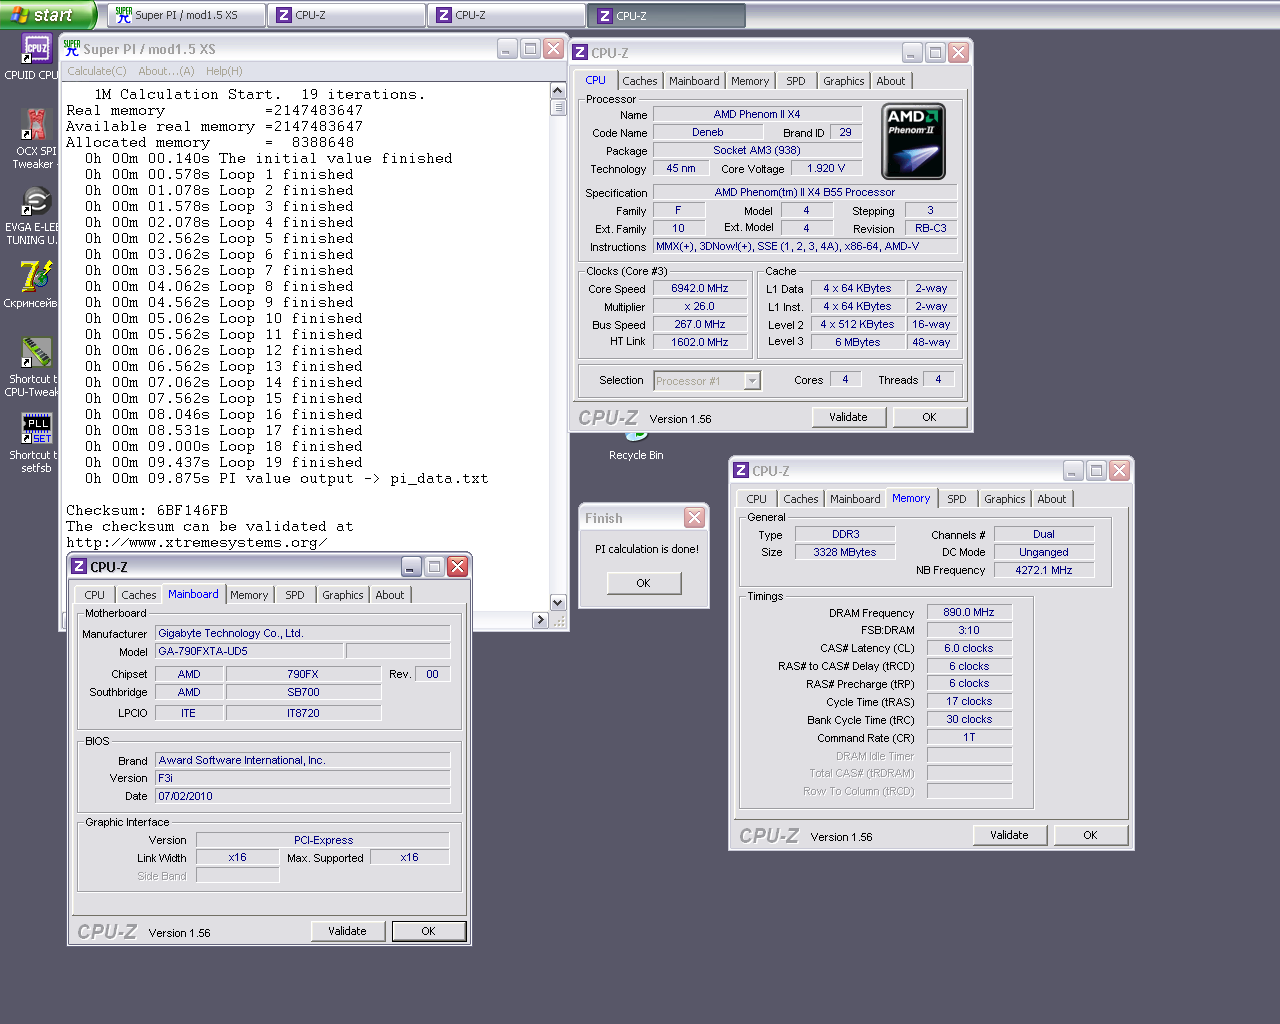Click the AMD Phenom II logo image
The height and width of the screenshot is (1024, 1280).
pyautogui.click(x=914, y=142)
